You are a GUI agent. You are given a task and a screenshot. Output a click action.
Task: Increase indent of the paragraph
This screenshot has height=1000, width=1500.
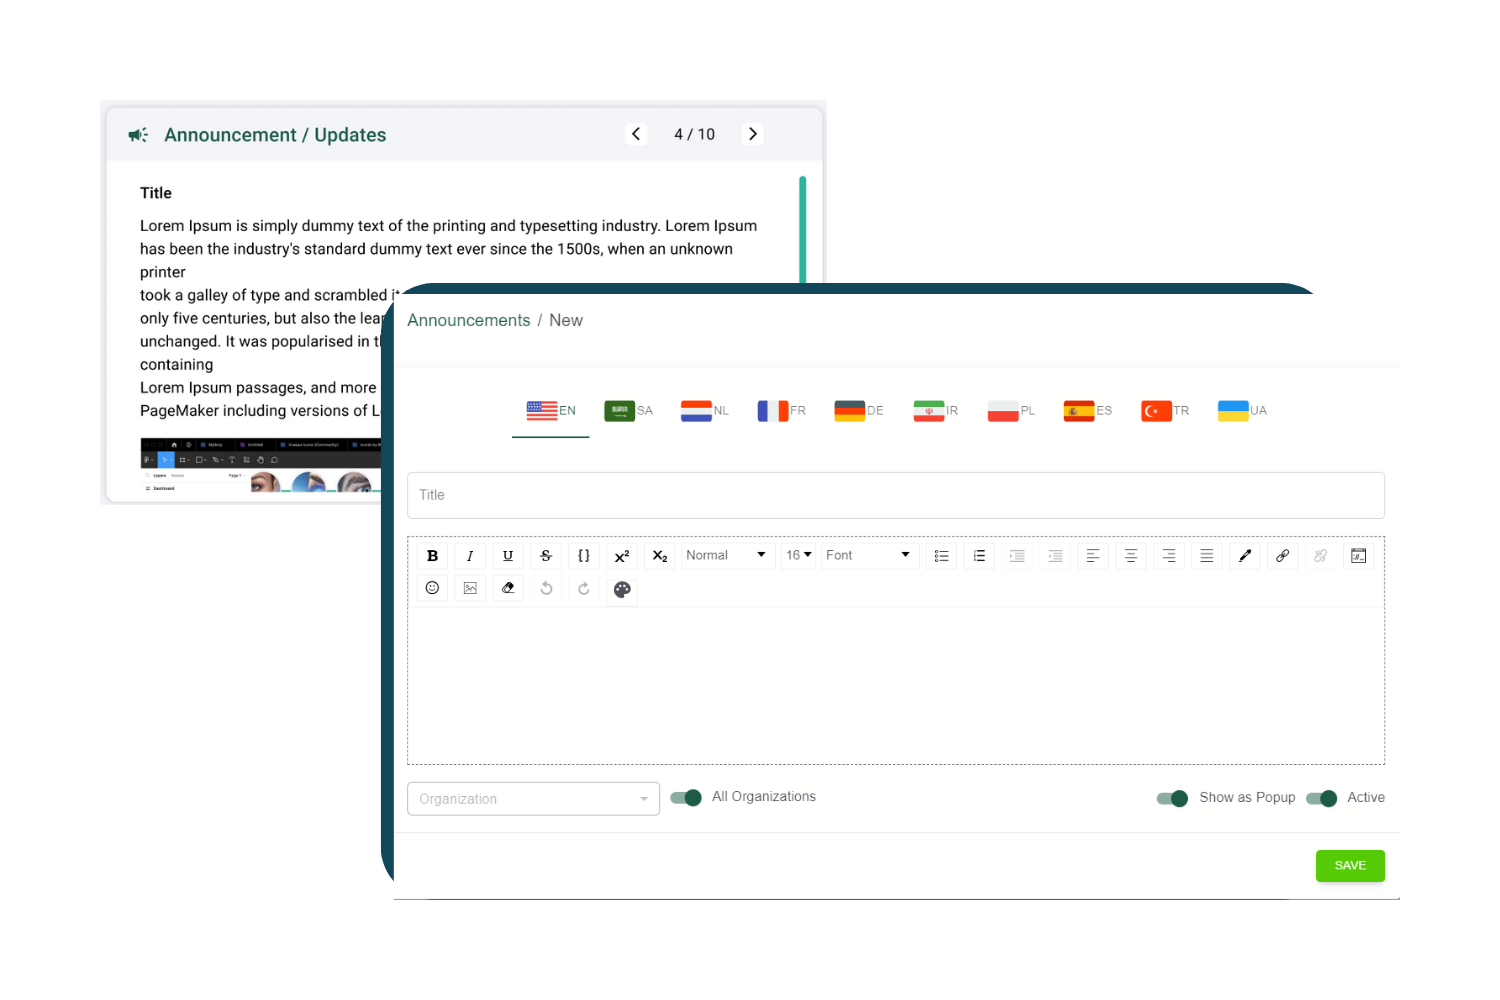click(x=1017, y=556)
